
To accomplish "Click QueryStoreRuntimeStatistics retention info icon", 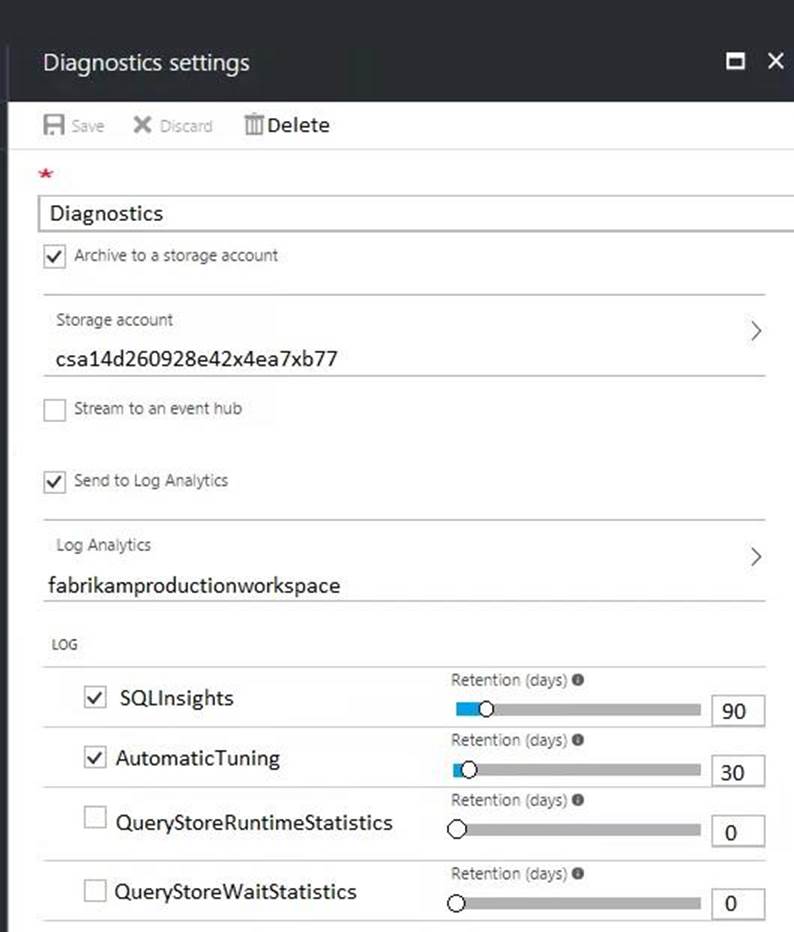I will click(578, 800).
